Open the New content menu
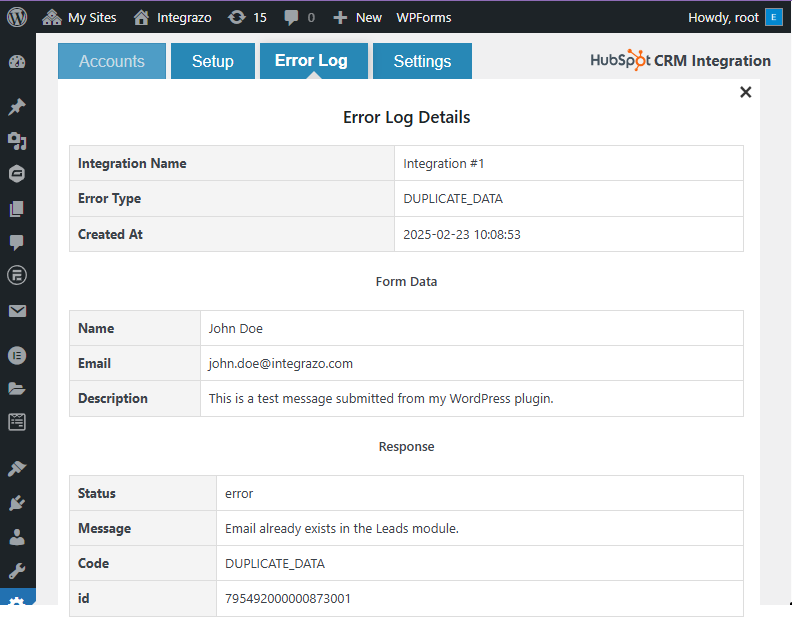This screenshot has width=799, height=623. (357, 18)
